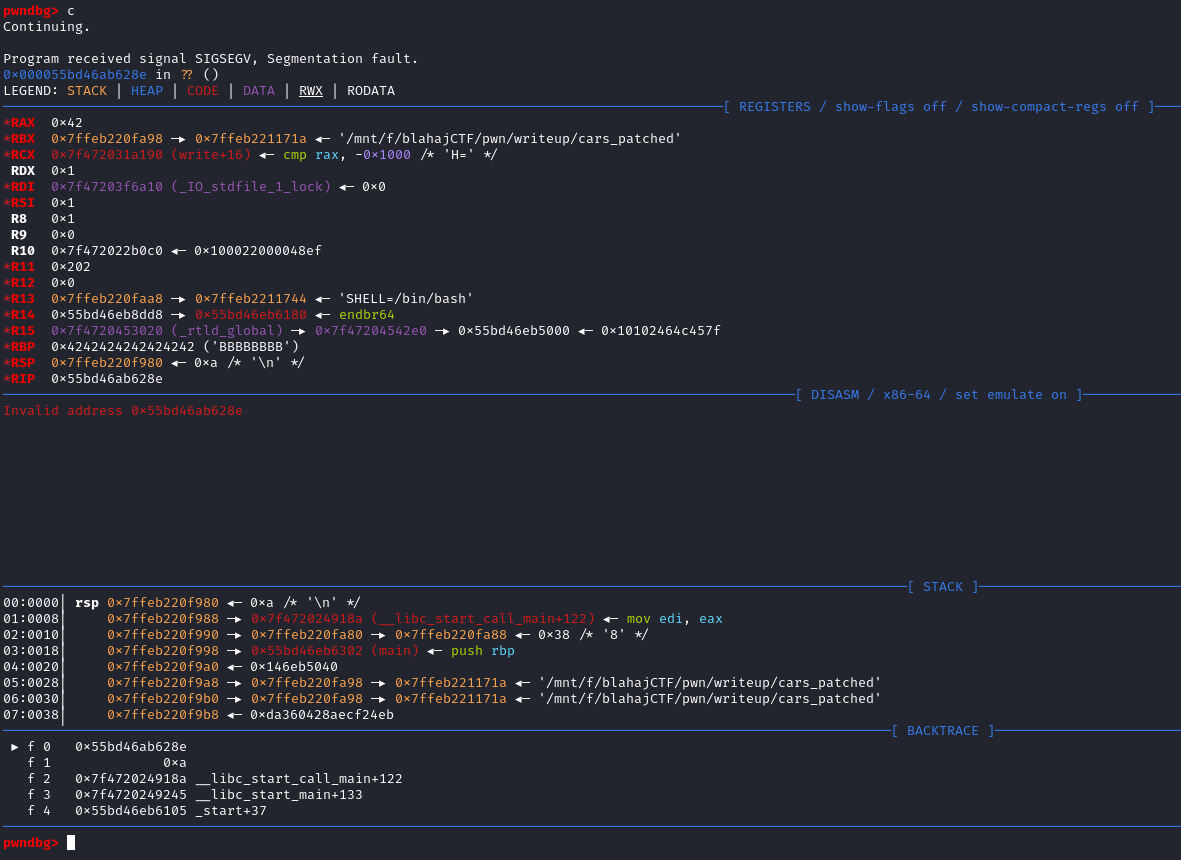Viewport: 1181px width, 860px height.
Task: Click the red 'Invalid address' error message
Action: [x=122, y=410]
